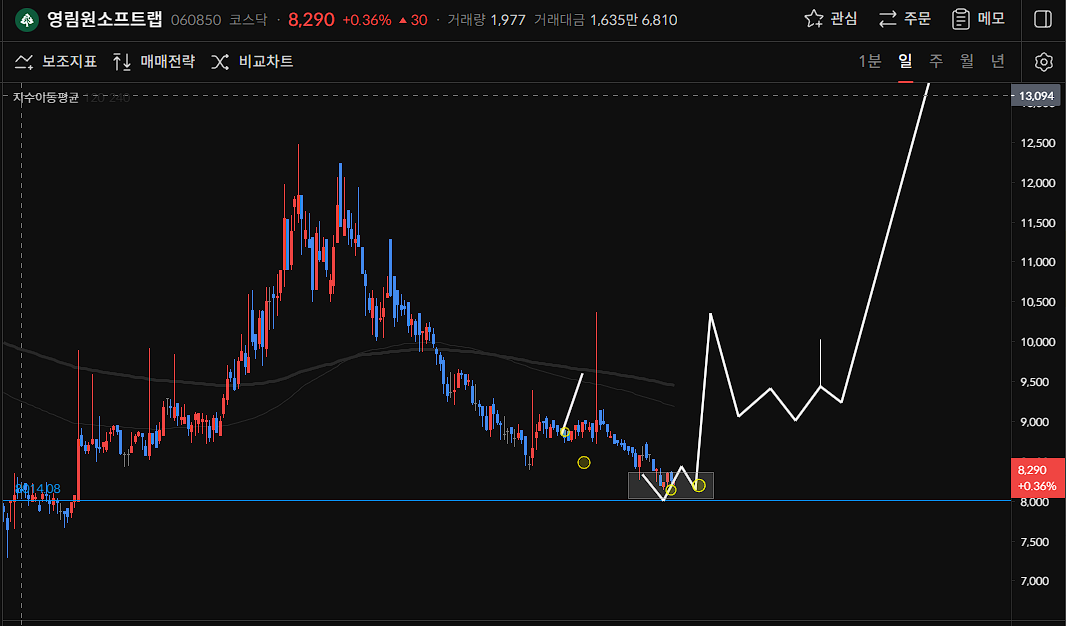Click the star icon for 관심
This screenshot has width=1066, height=626.
point(813,19)
